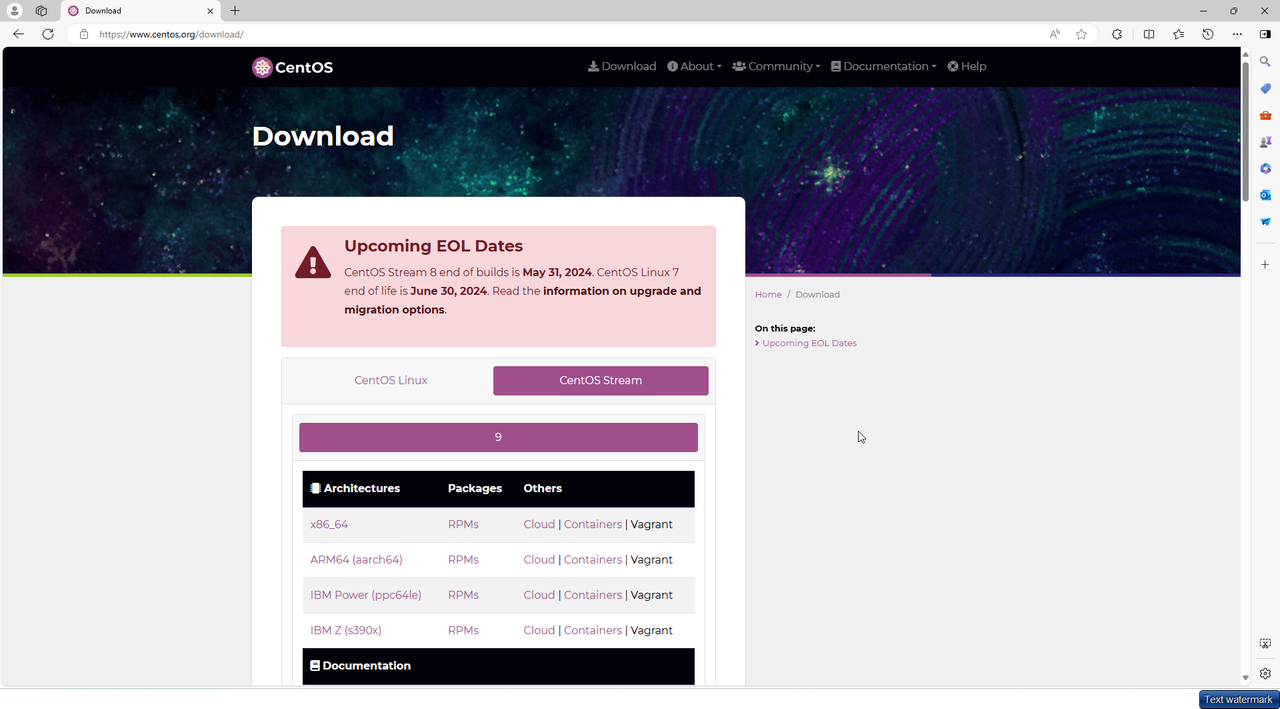Image resolution: width=1280 pixels, height=709 pixels.
Task: Open Containers link in IBM Power row
Action: coord(593,595)
